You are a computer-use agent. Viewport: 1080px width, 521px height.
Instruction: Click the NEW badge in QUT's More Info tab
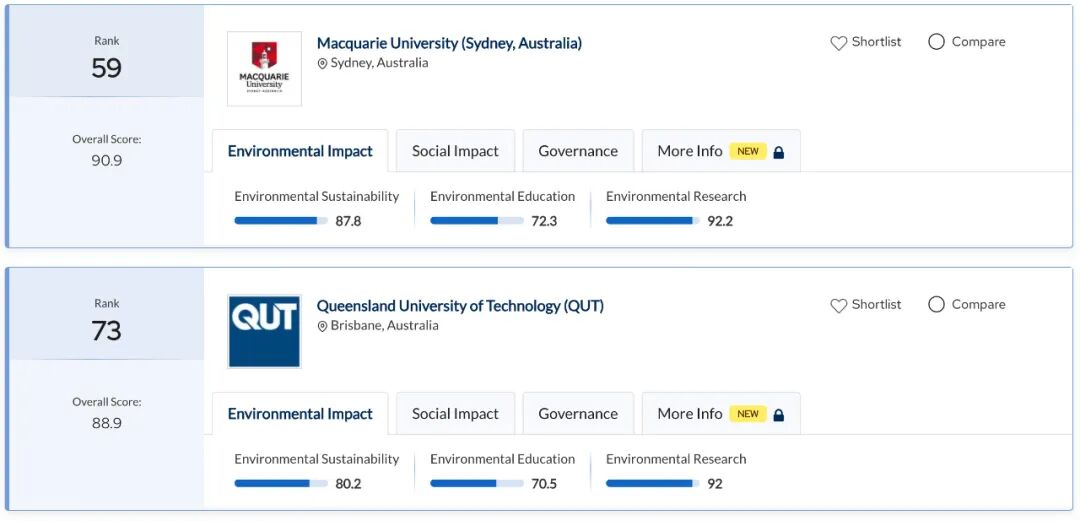click(x=748, y=414)
